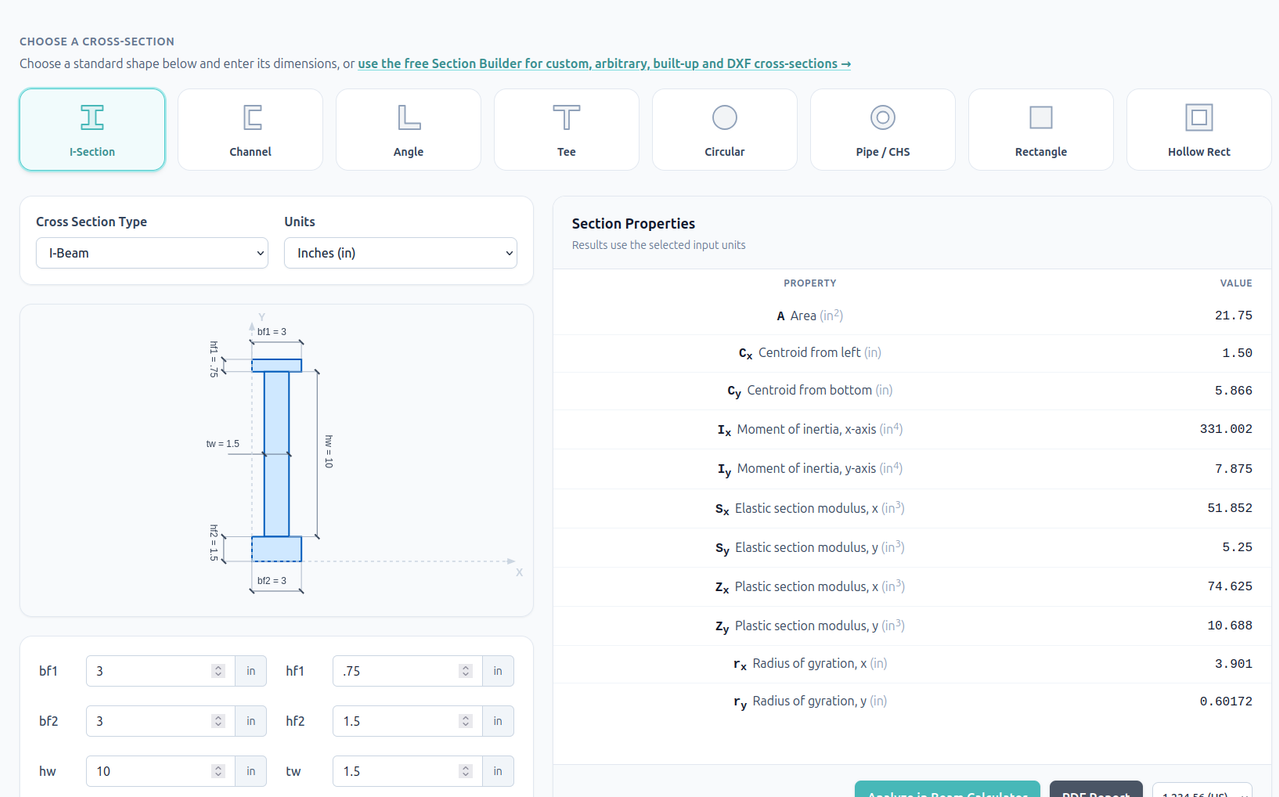This screenshot has height=797, width=1279.
Task: Open the free Section Builder link
Action: 604,63
